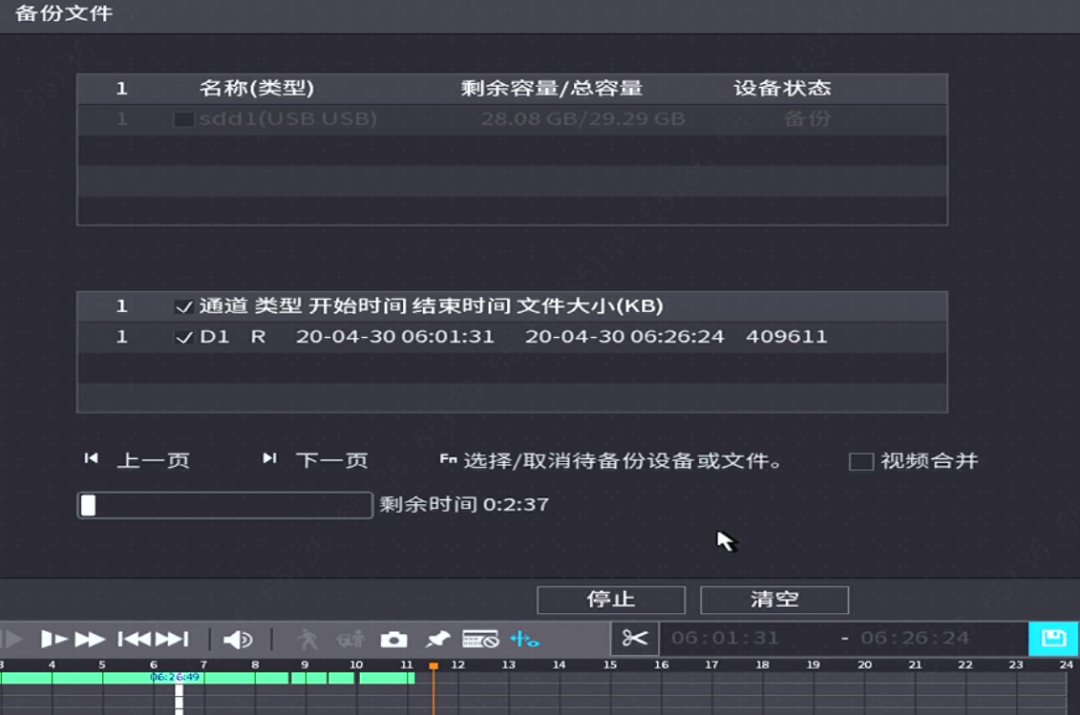Click the 备份文件 window title
This screenshot has width=1080, height=715.
coord(64,13)
